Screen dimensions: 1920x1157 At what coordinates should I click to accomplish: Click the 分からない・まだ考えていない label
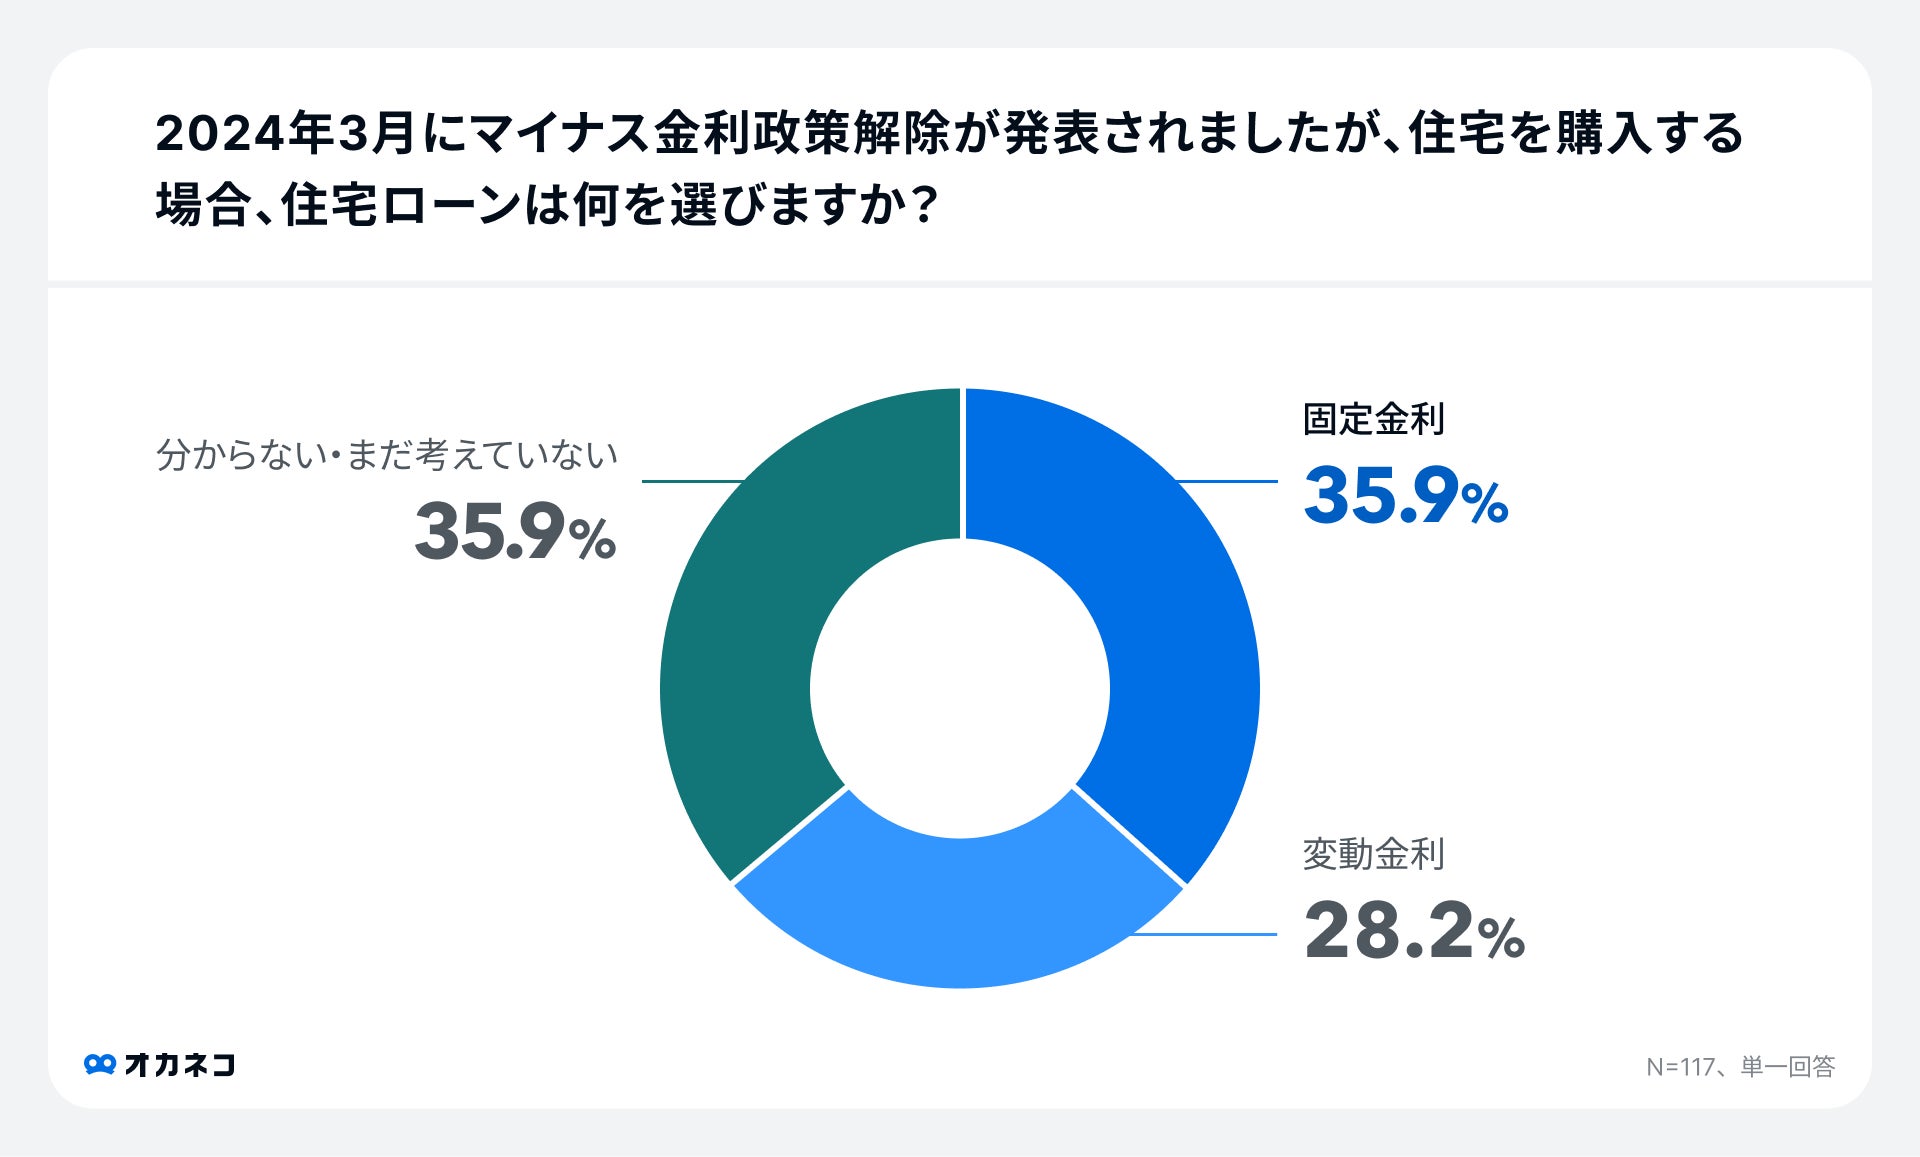point(387,455)
